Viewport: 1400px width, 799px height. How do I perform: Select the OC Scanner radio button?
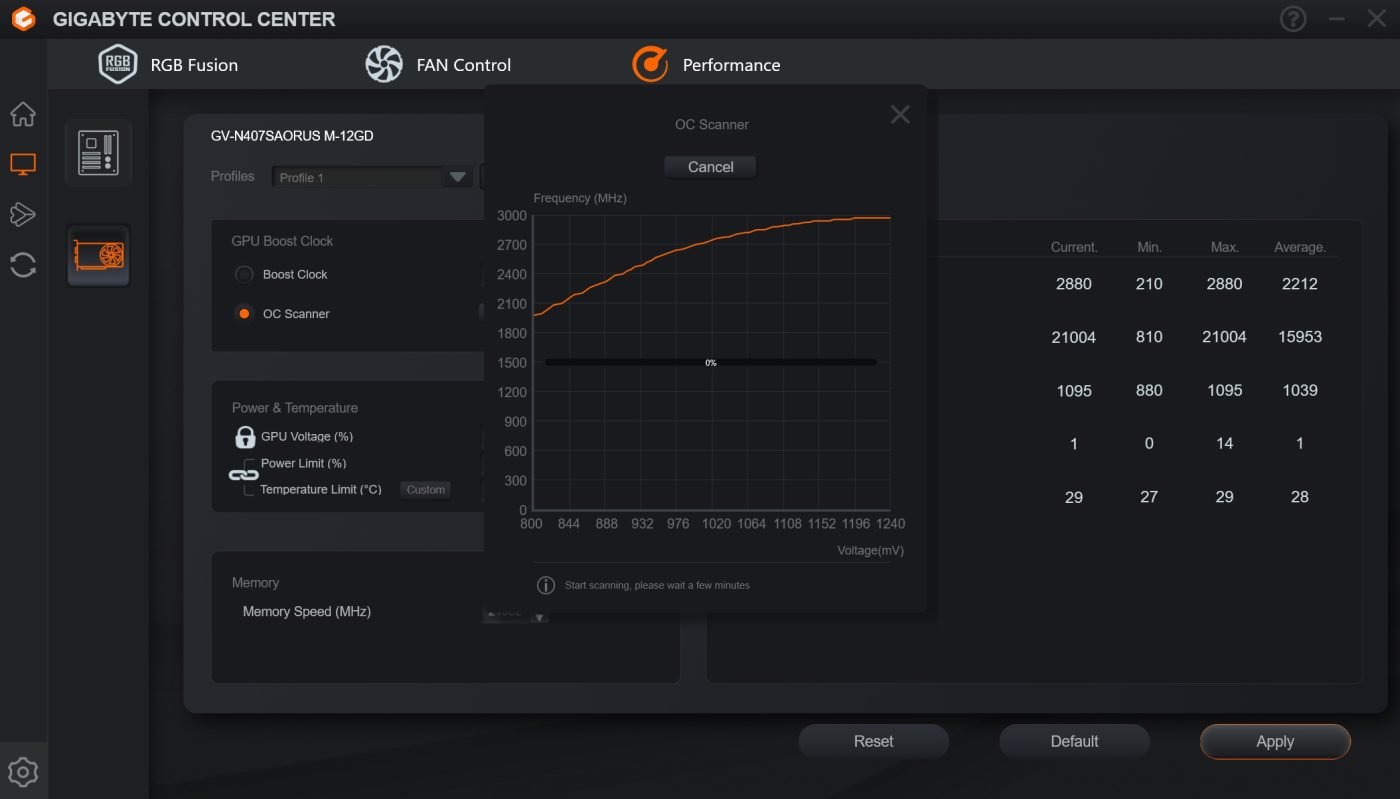[244, 313]
